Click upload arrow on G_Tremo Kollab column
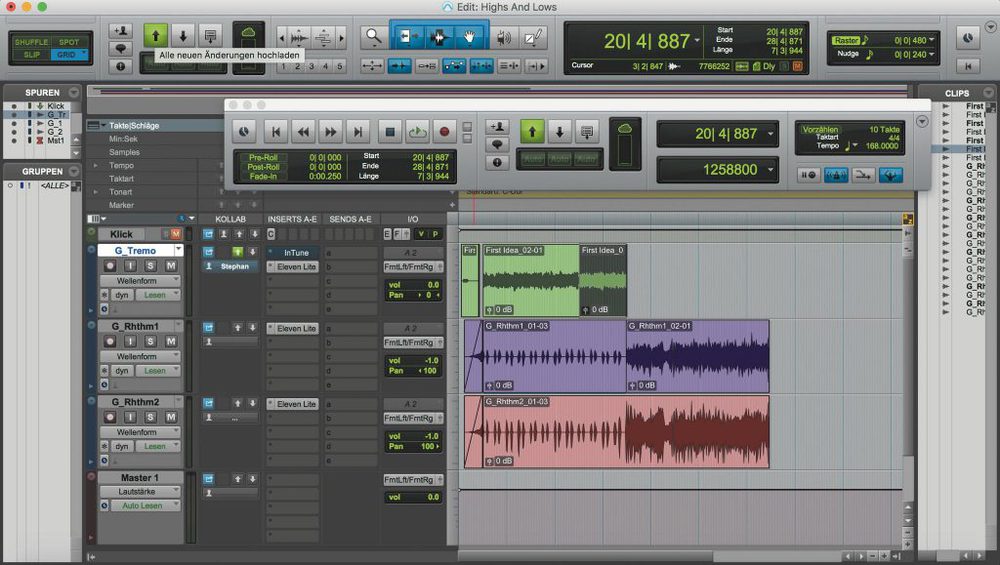This screenshot has width=1000, height=565. click(x=238, y=252)
